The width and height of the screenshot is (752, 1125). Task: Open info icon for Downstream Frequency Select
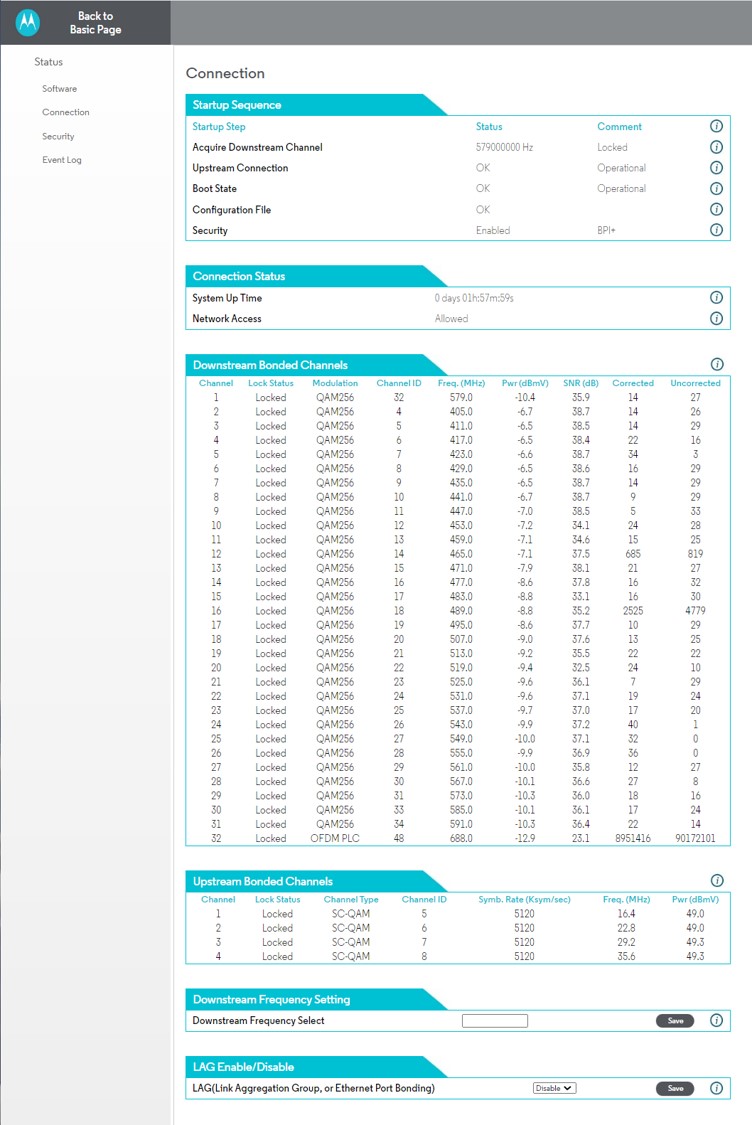click(x=716, y=1020)
